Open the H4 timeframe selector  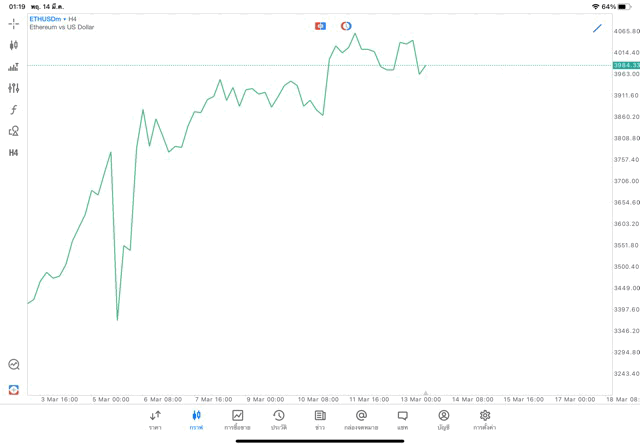(x=13, y=153)
